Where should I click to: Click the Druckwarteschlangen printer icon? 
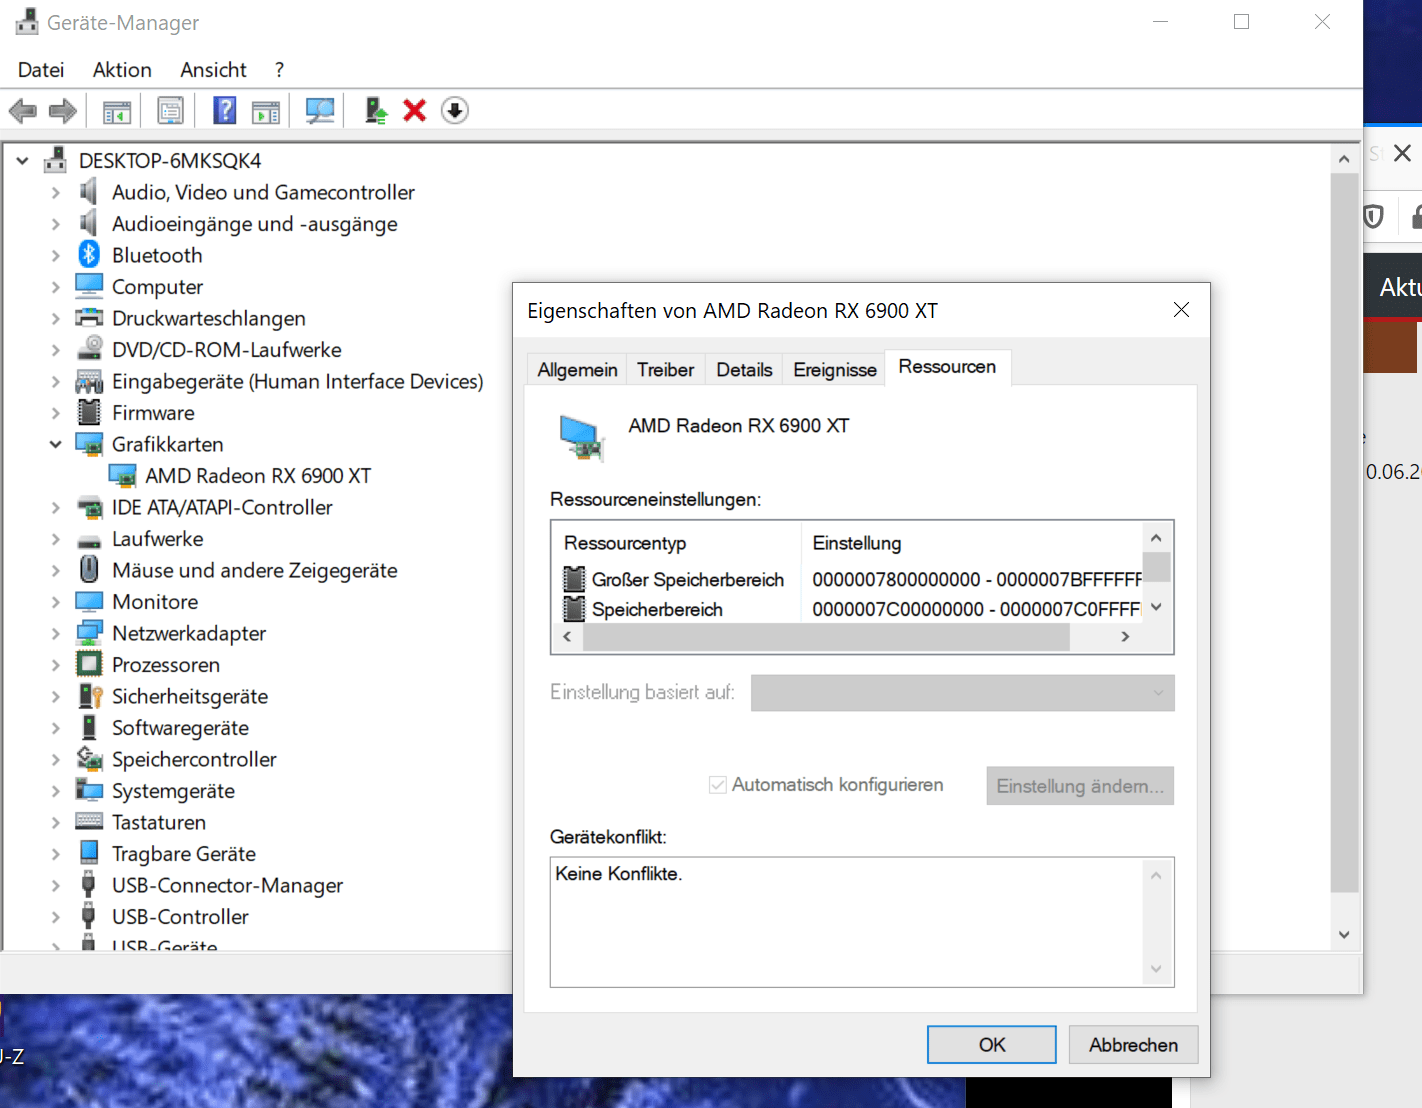(89, 318)
